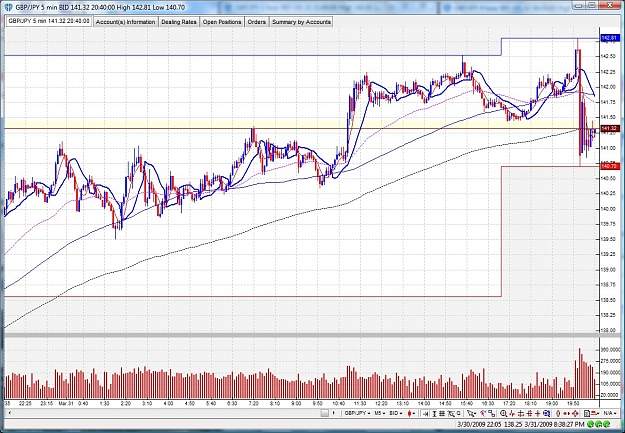Click the application icon in the title bar
The image size is (625, 433).
point(9,7)
